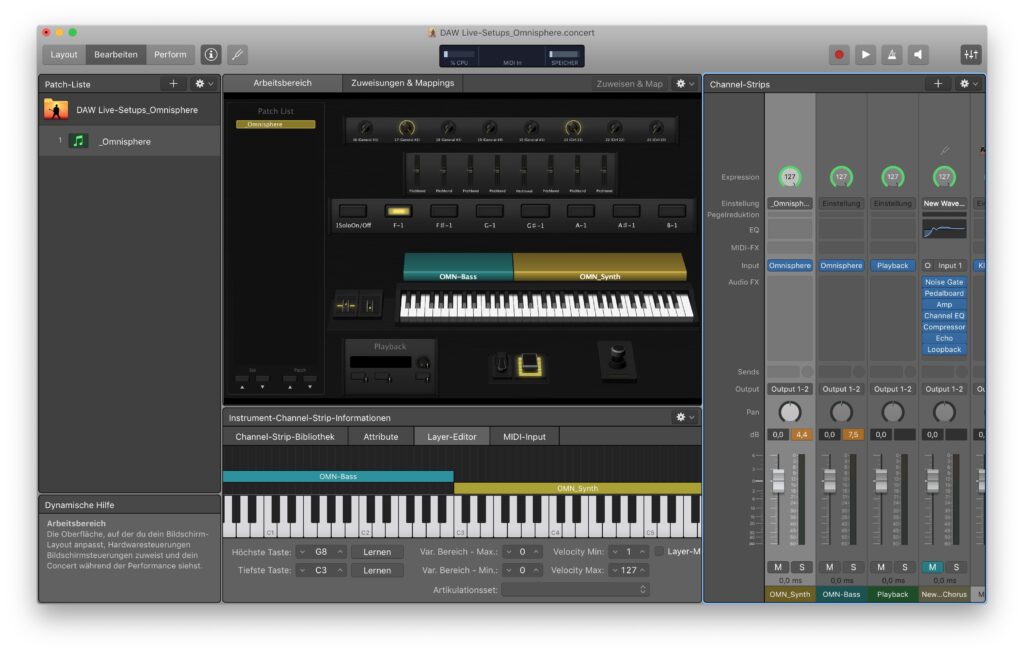Click the G-1 pad
Image resolution: width=1024 pixels, height=653 pixels.
click(489, 211)
